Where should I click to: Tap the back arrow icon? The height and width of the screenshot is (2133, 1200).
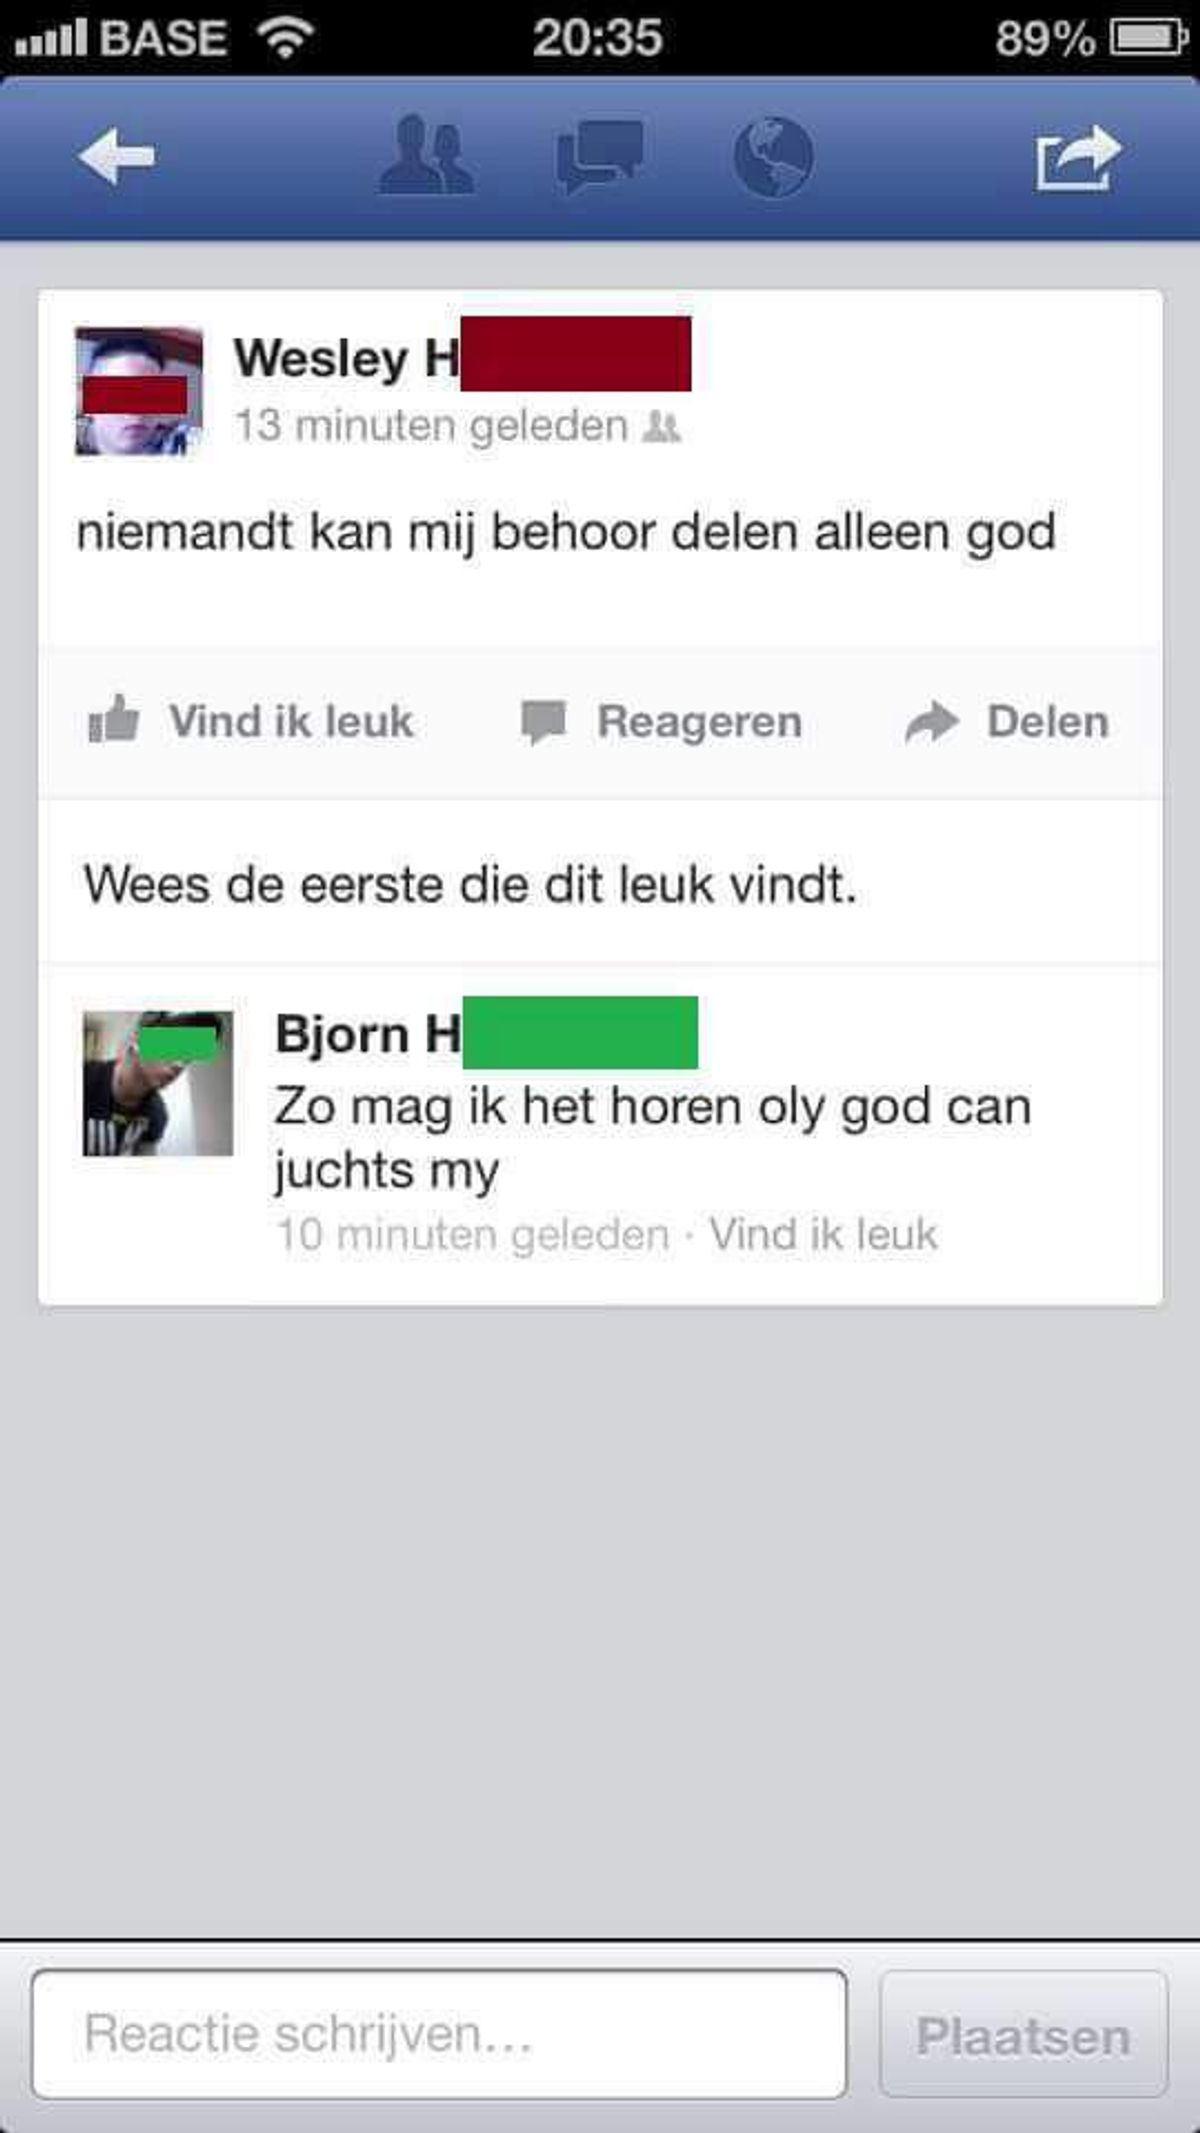[116, 158]
